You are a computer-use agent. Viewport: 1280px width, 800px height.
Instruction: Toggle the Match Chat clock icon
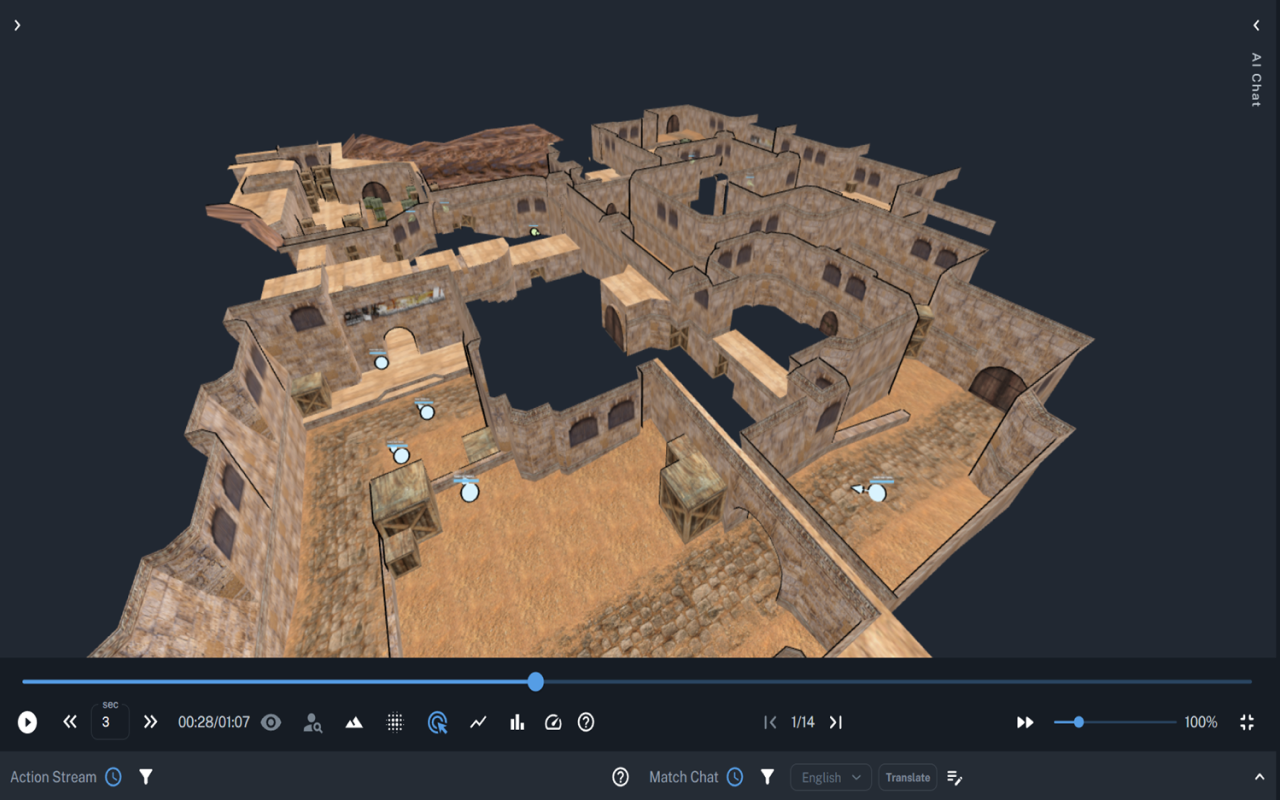735,777
